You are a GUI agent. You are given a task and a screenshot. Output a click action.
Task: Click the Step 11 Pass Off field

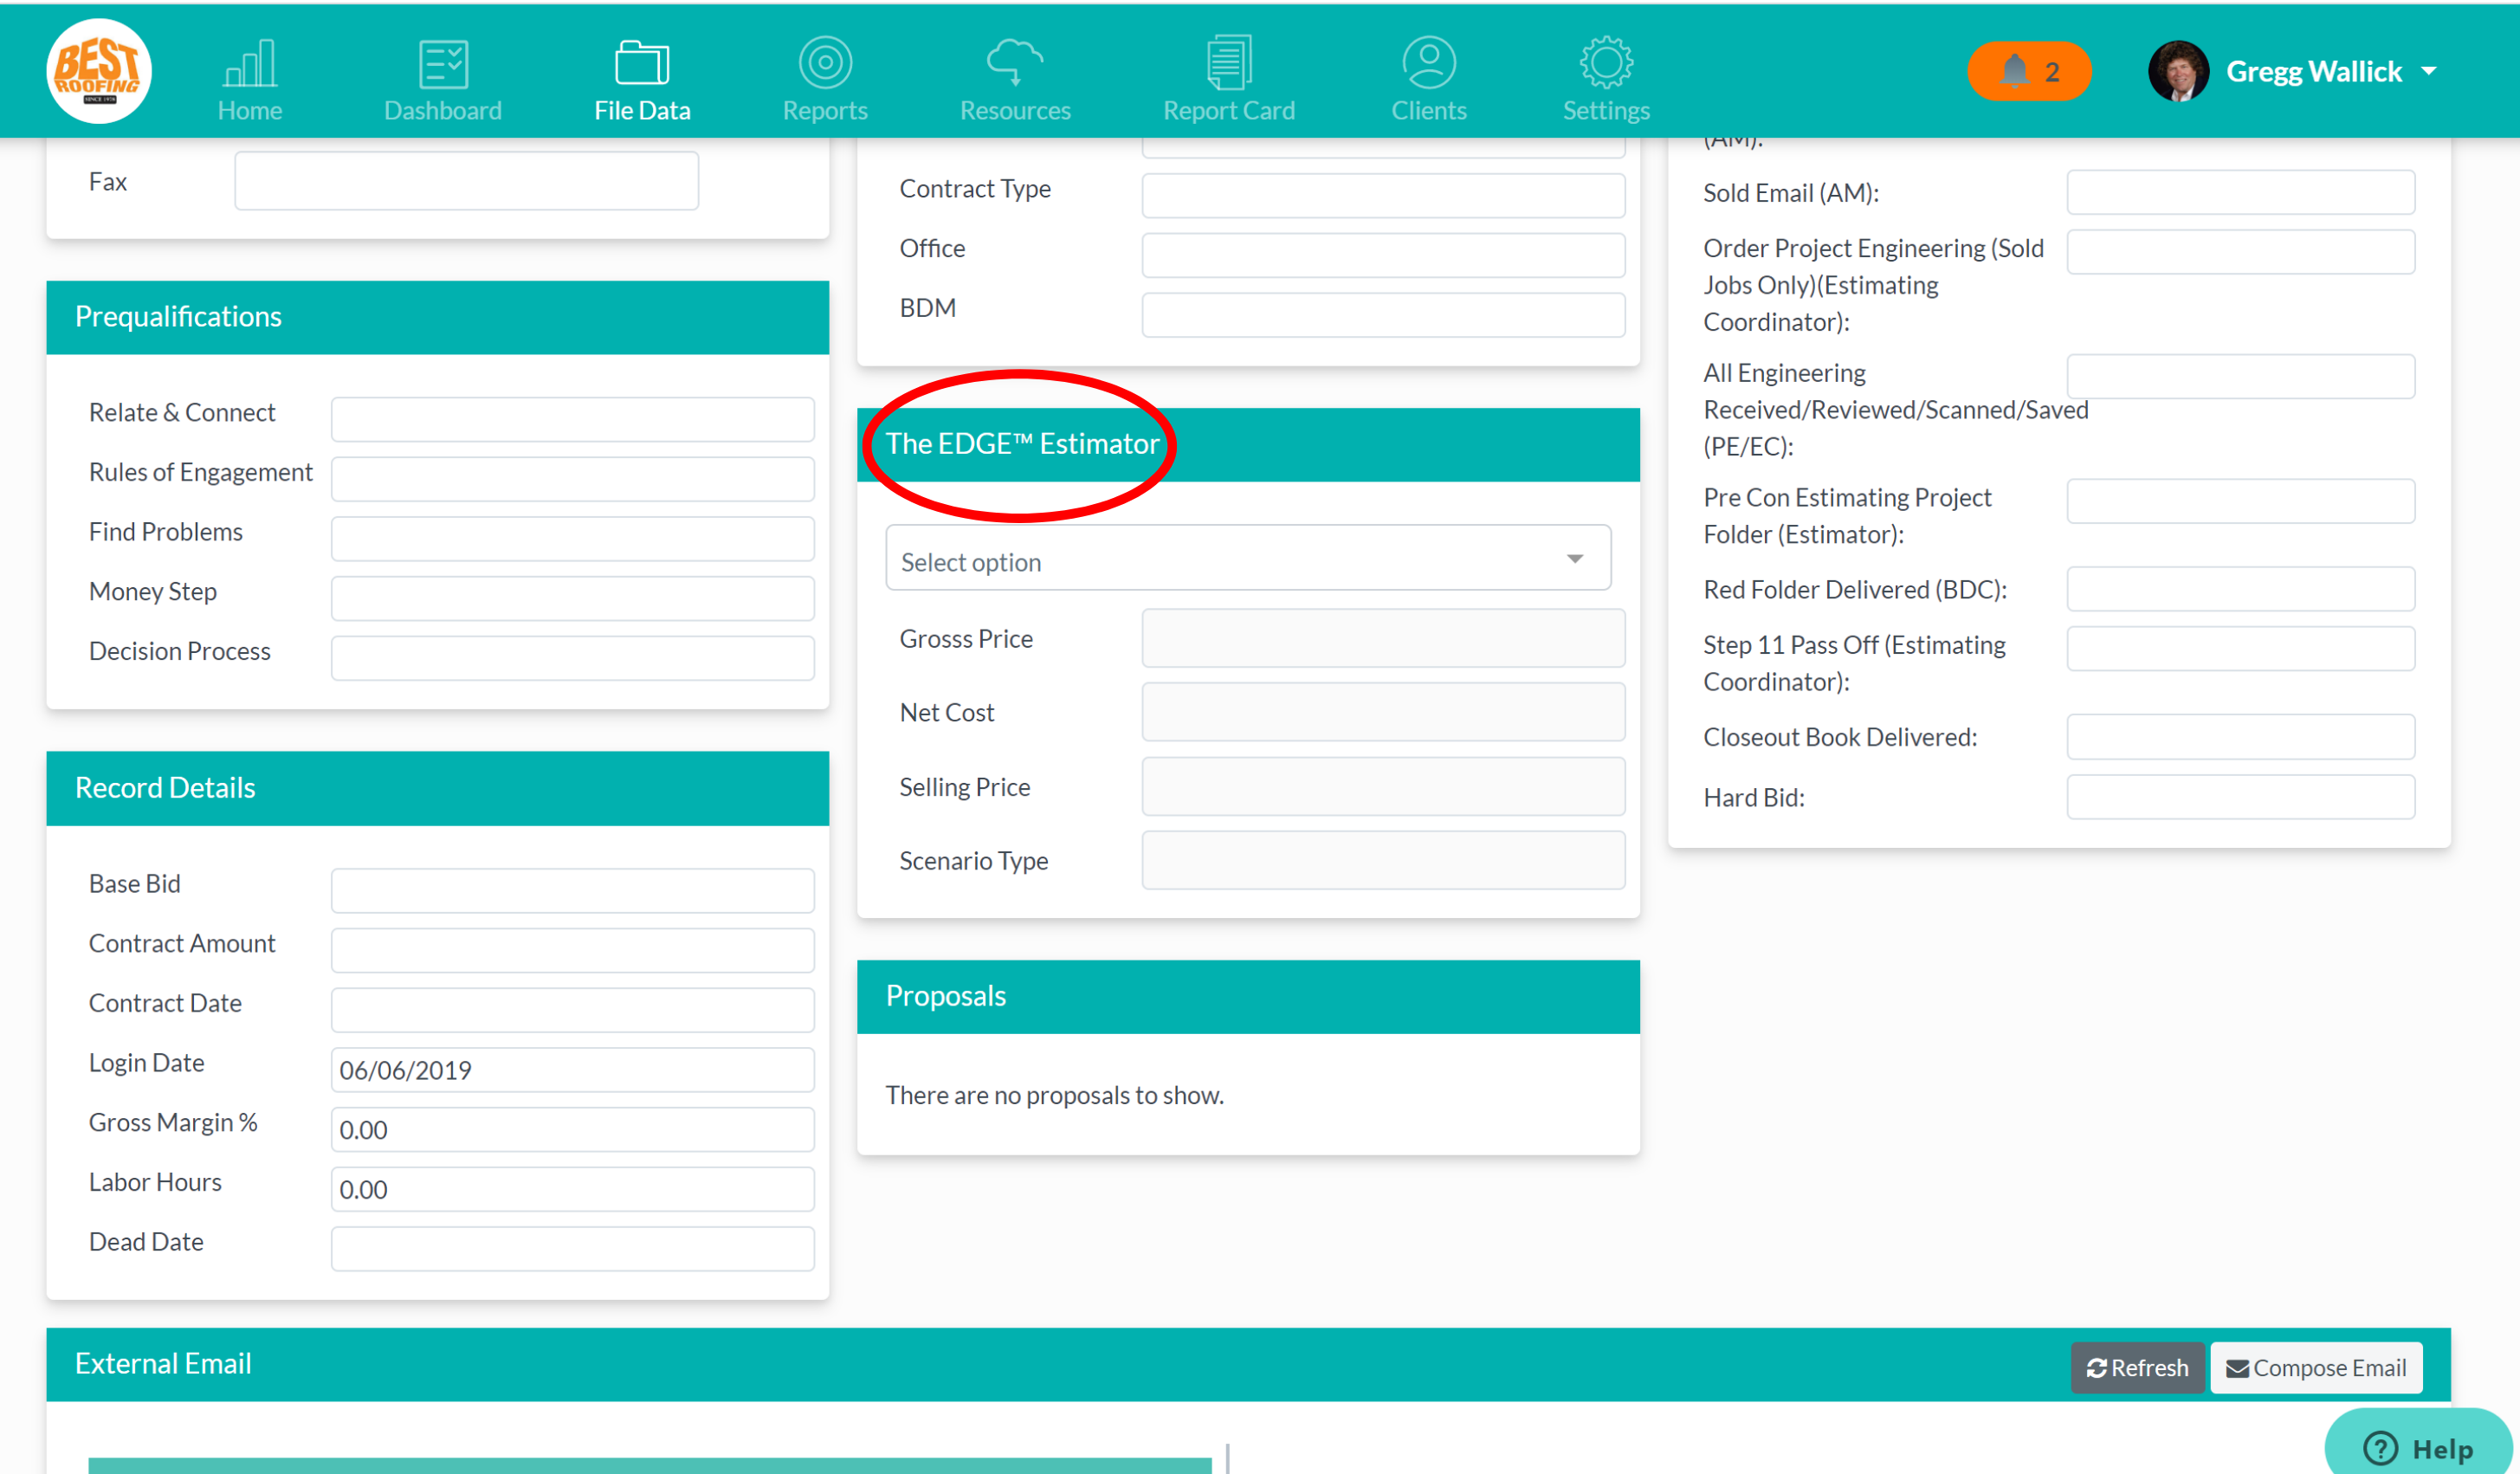2241,649
